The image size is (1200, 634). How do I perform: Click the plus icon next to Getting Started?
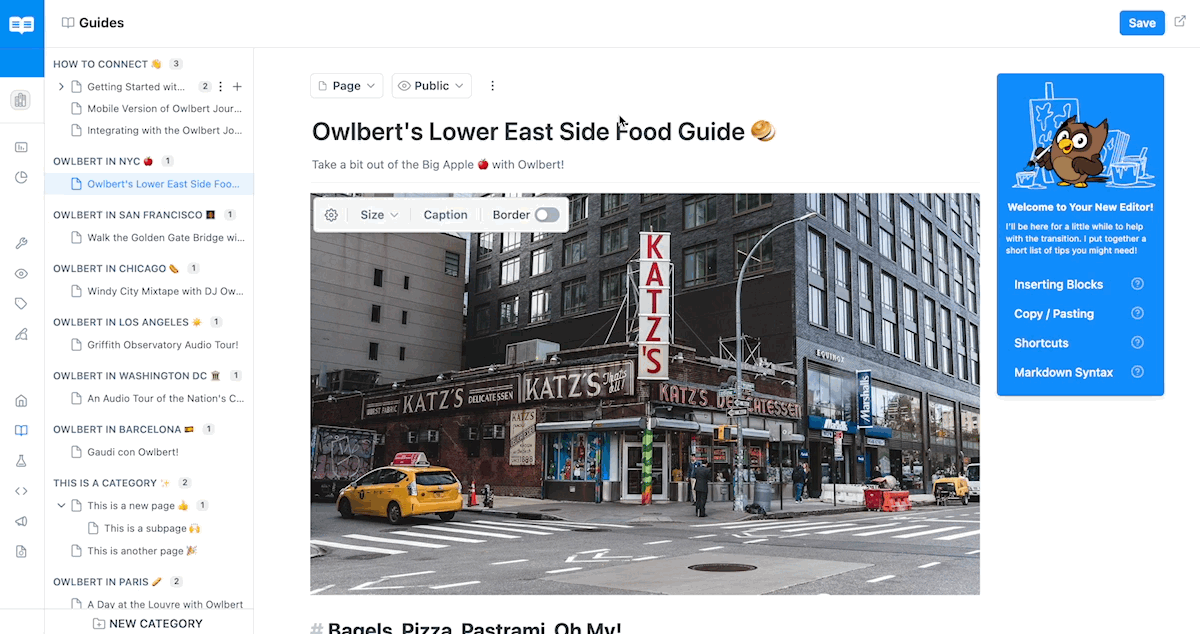click(237, 87)
